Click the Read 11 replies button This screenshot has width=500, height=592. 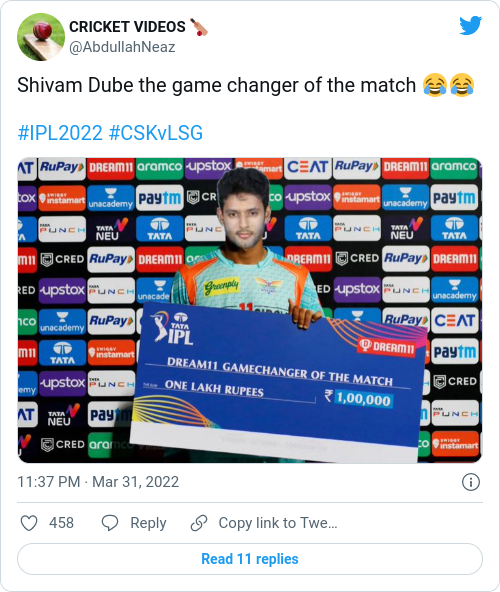pos(250,559)
